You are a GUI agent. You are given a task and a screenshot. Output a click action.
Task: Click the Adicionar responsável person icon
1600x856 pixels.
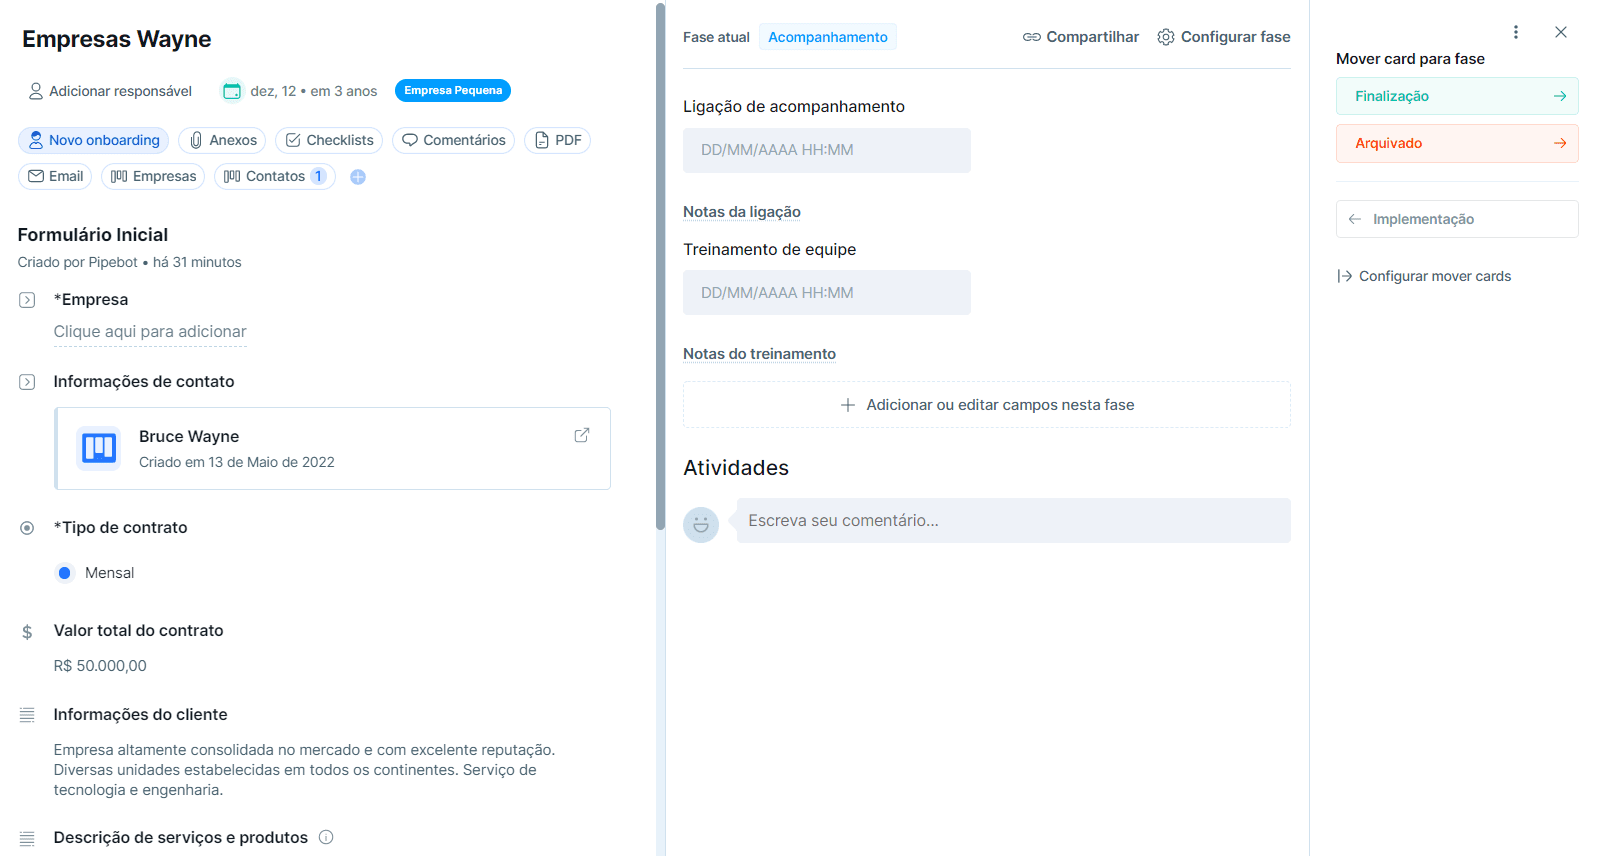[x=36, y=91]
